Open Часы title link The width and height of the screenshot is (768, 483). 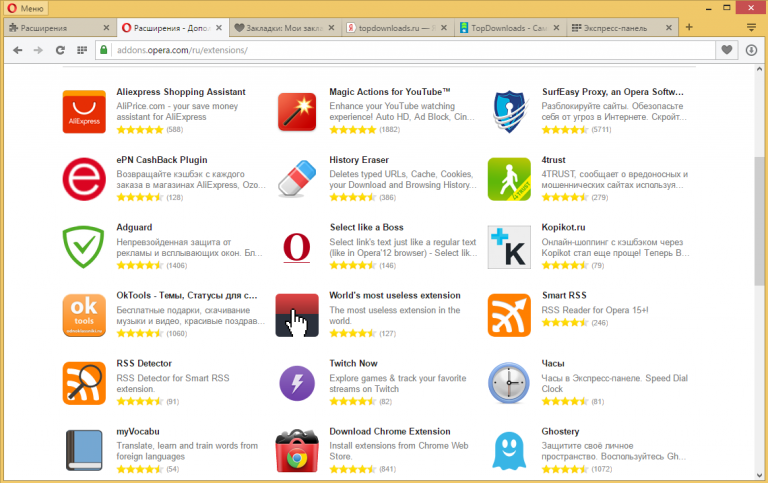click(552, 363)
